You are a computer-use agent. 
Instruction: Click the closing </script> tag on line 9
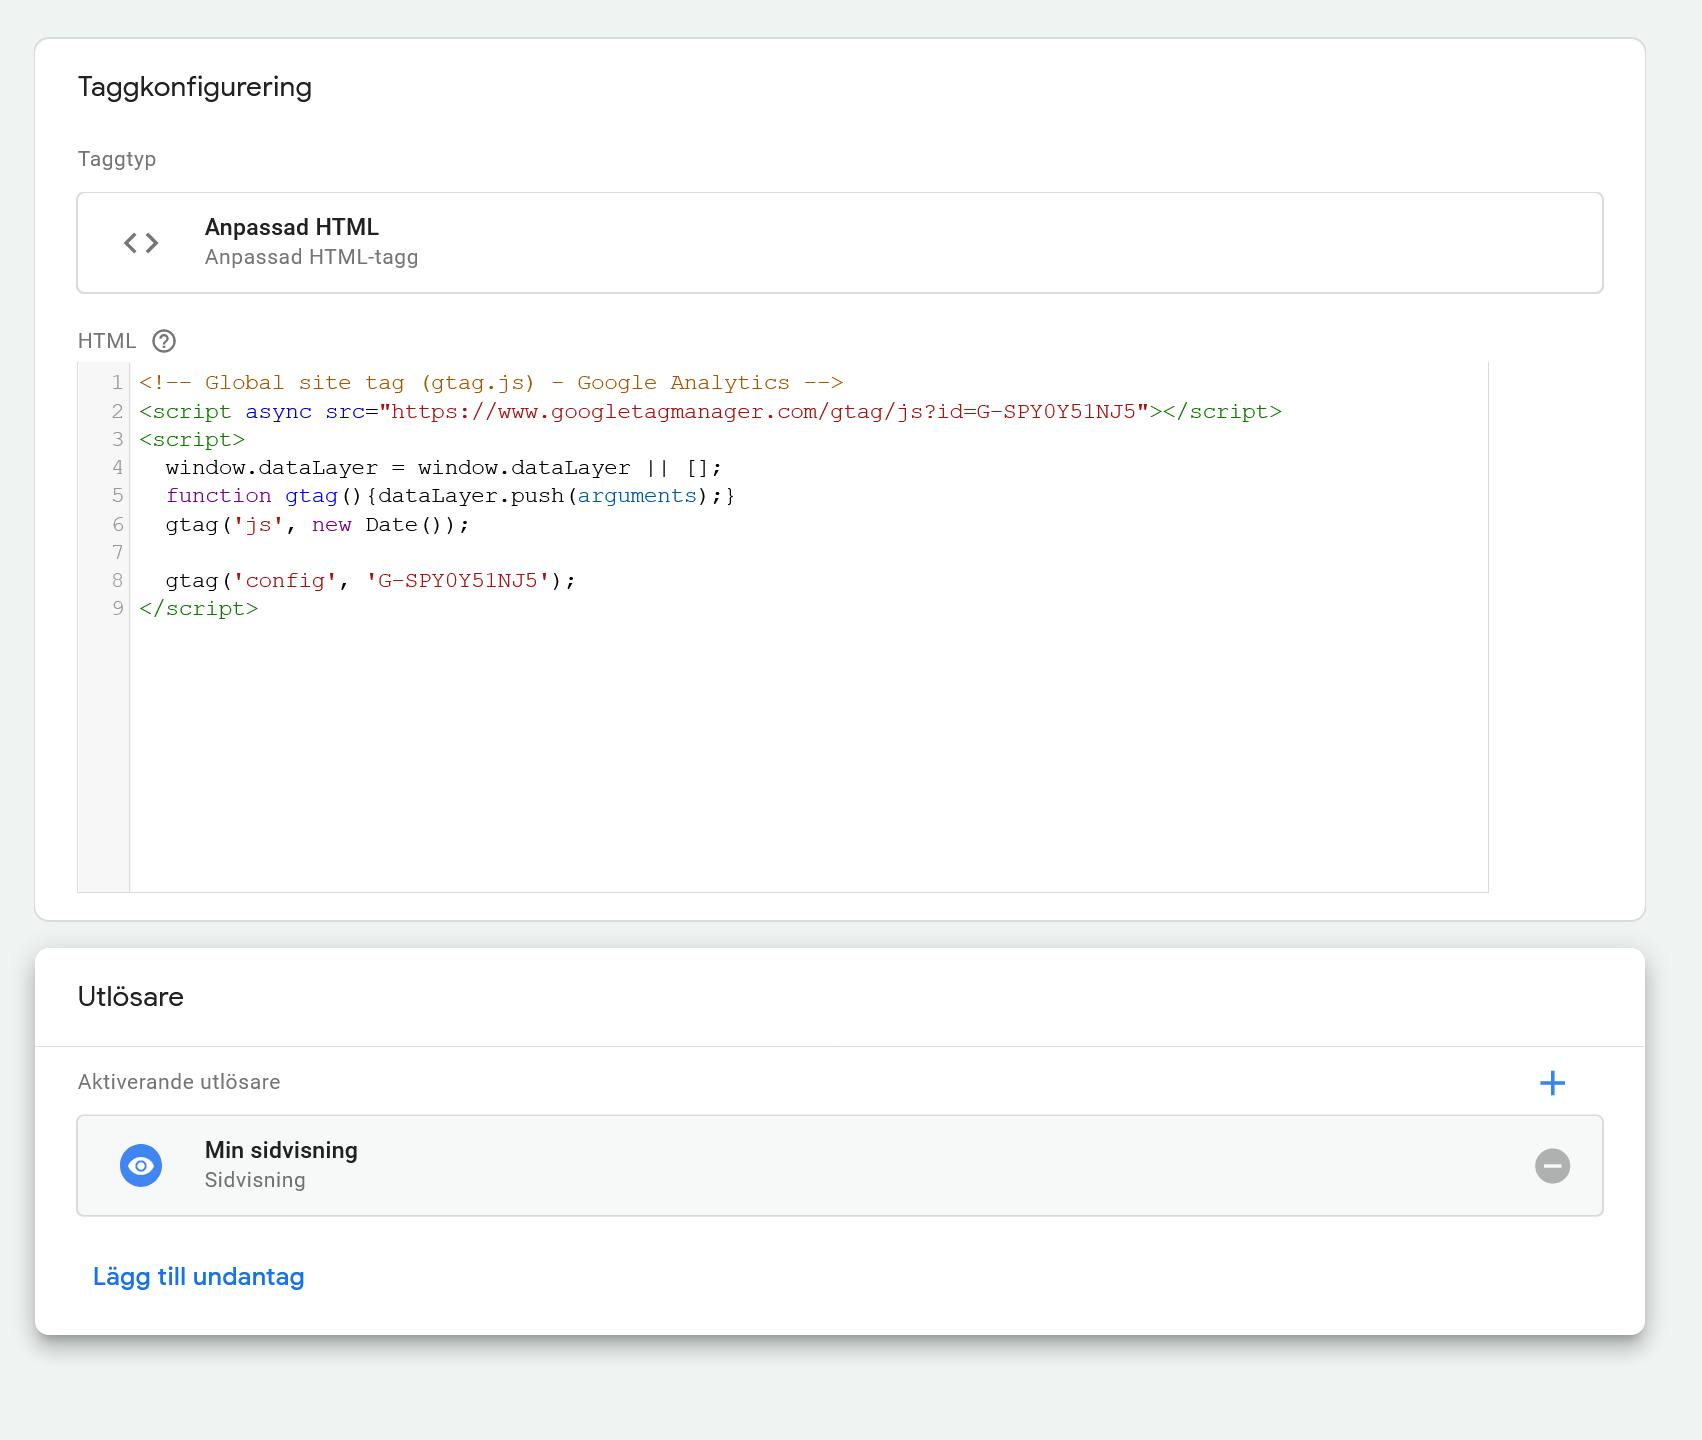[199, 608]
